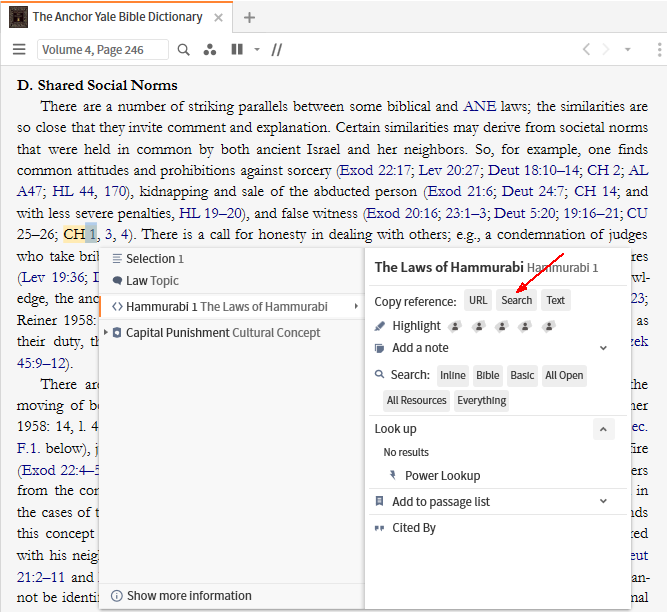Viewport: 667px width, 612px height.
Task: Copy reference as Search
Action: pos(516,300)
